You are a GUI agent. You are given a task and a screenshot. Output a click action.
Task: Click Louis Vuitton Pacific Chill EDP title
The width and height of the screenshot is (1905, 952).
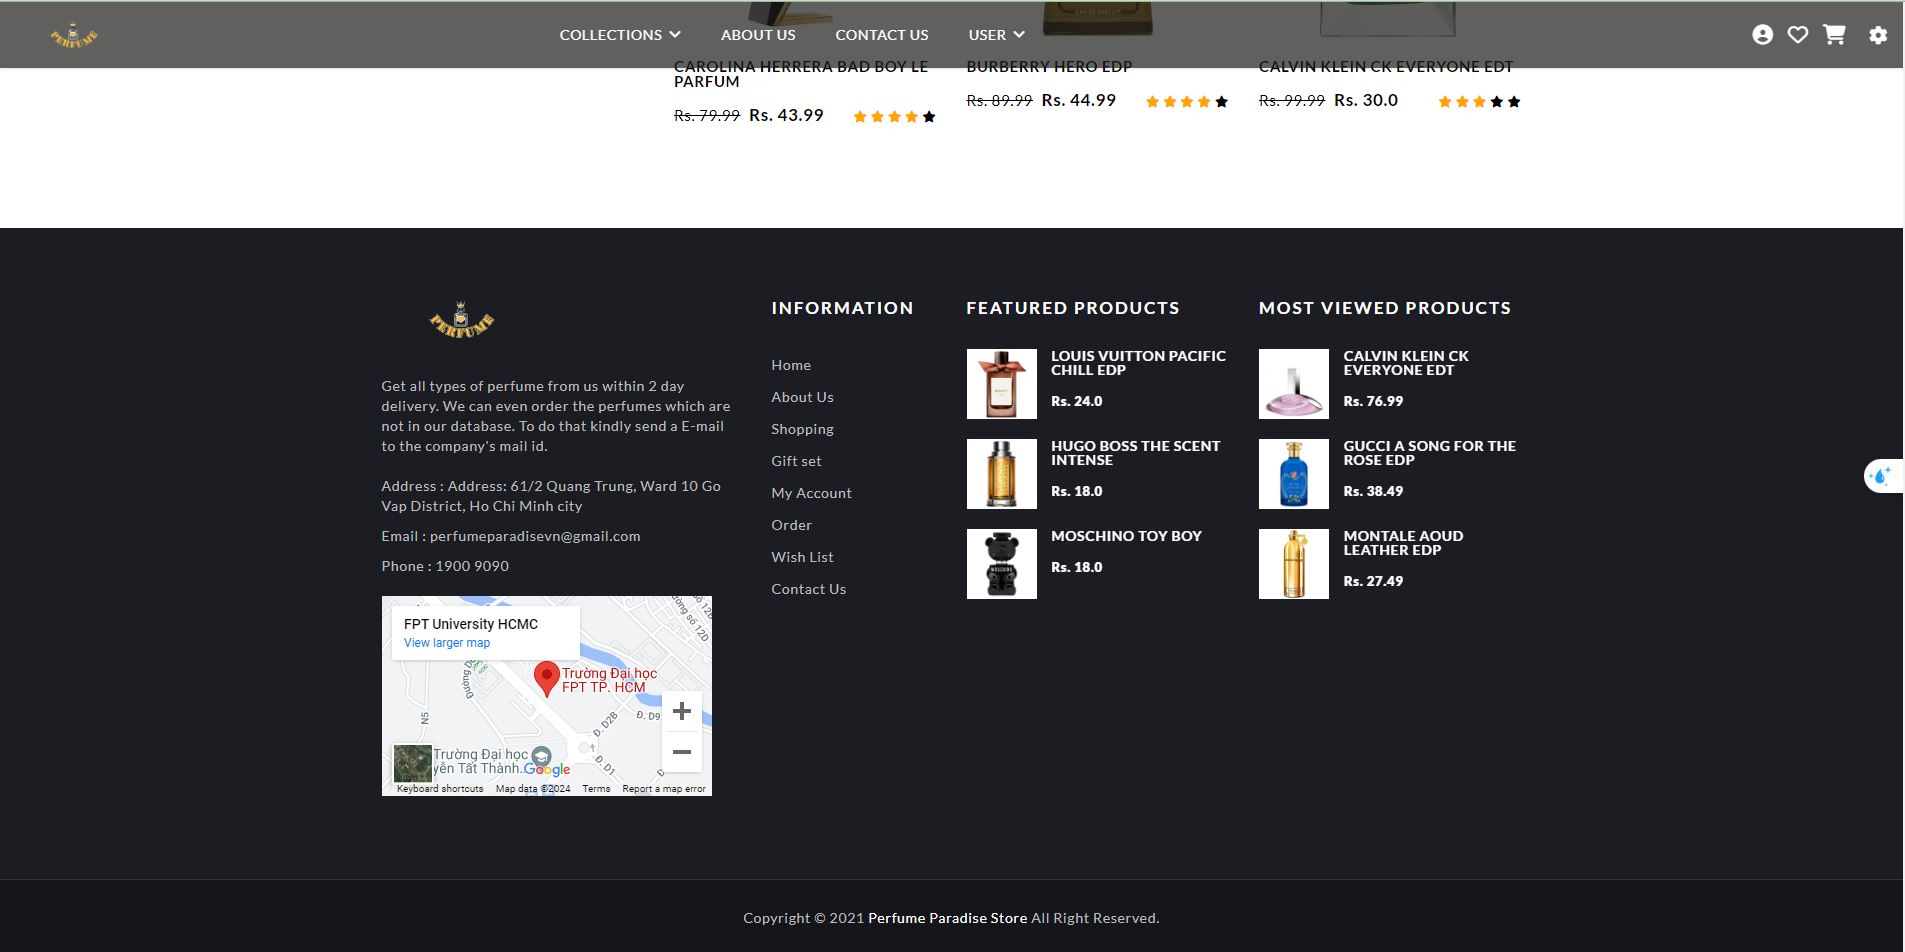coord(1138,363)
